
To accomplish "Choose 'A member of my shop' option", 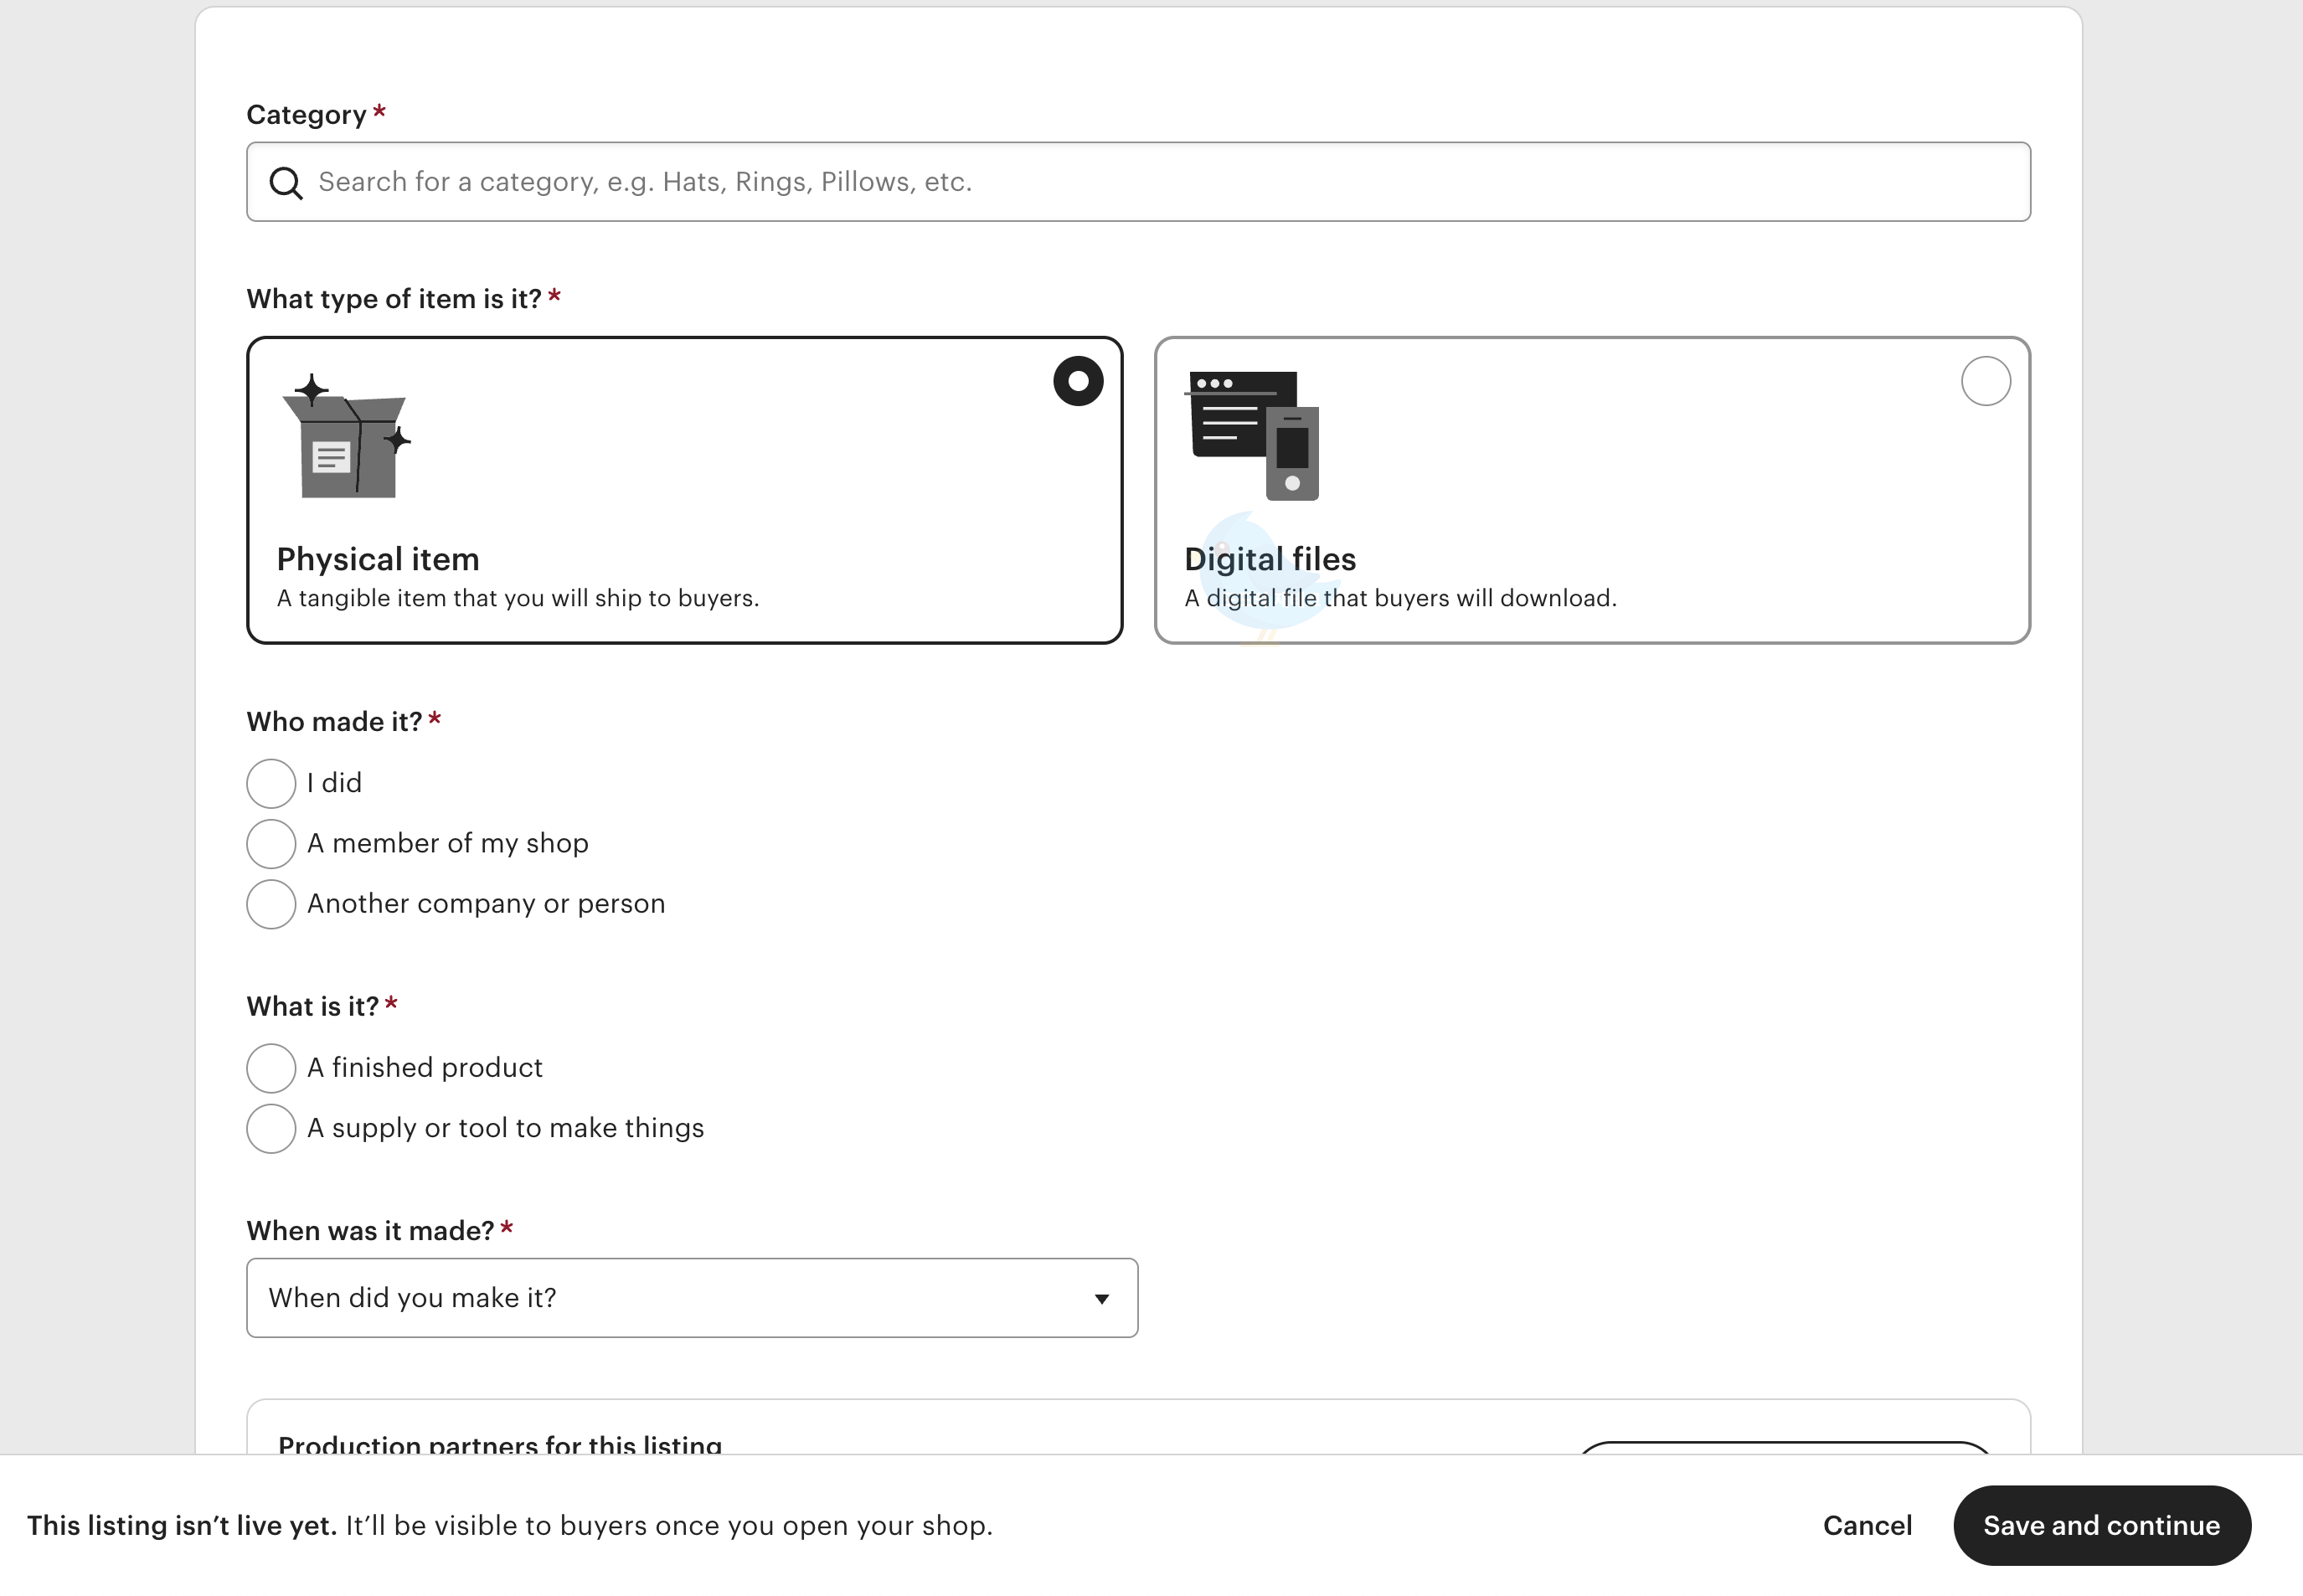I will tap(271, 844).
